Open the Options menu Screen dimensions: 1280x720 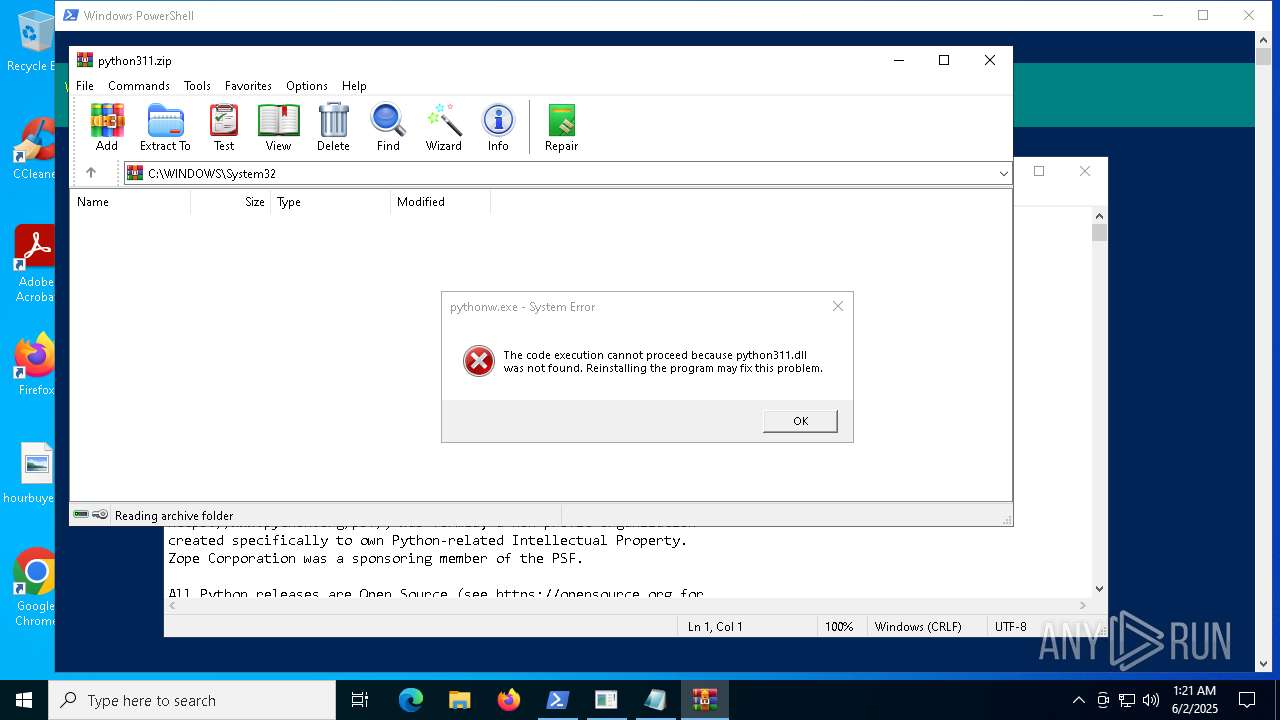307,86
